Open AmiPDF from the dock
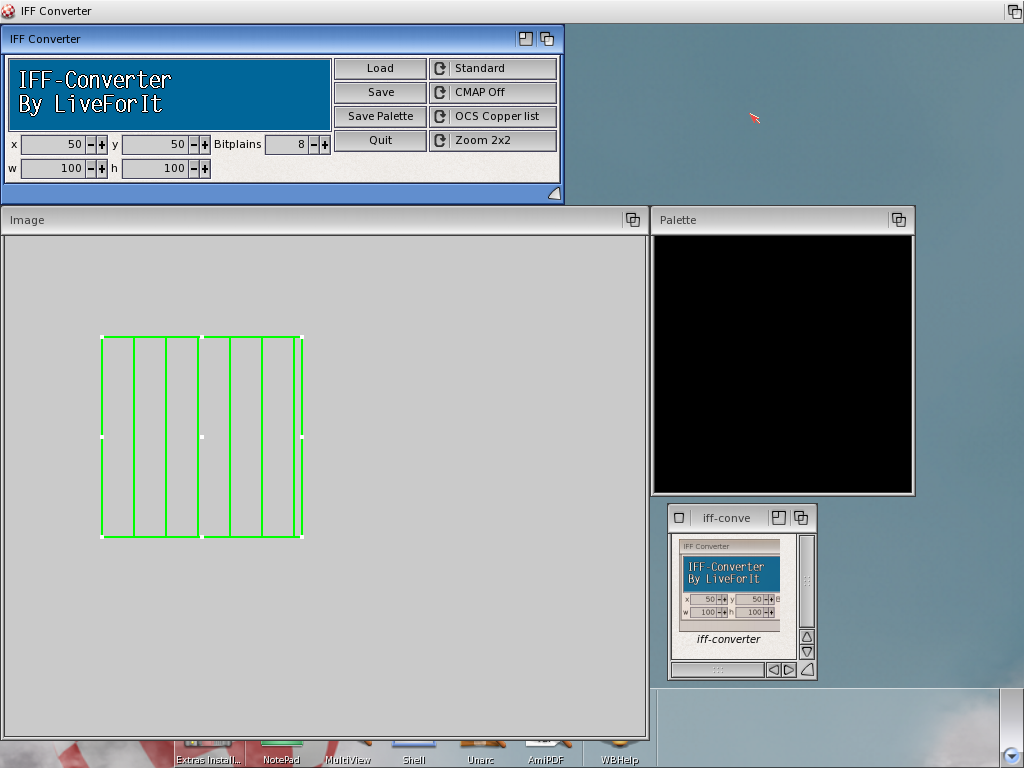Image resolution: width=1024 pixels, height=768 pixels. (548, 753)
